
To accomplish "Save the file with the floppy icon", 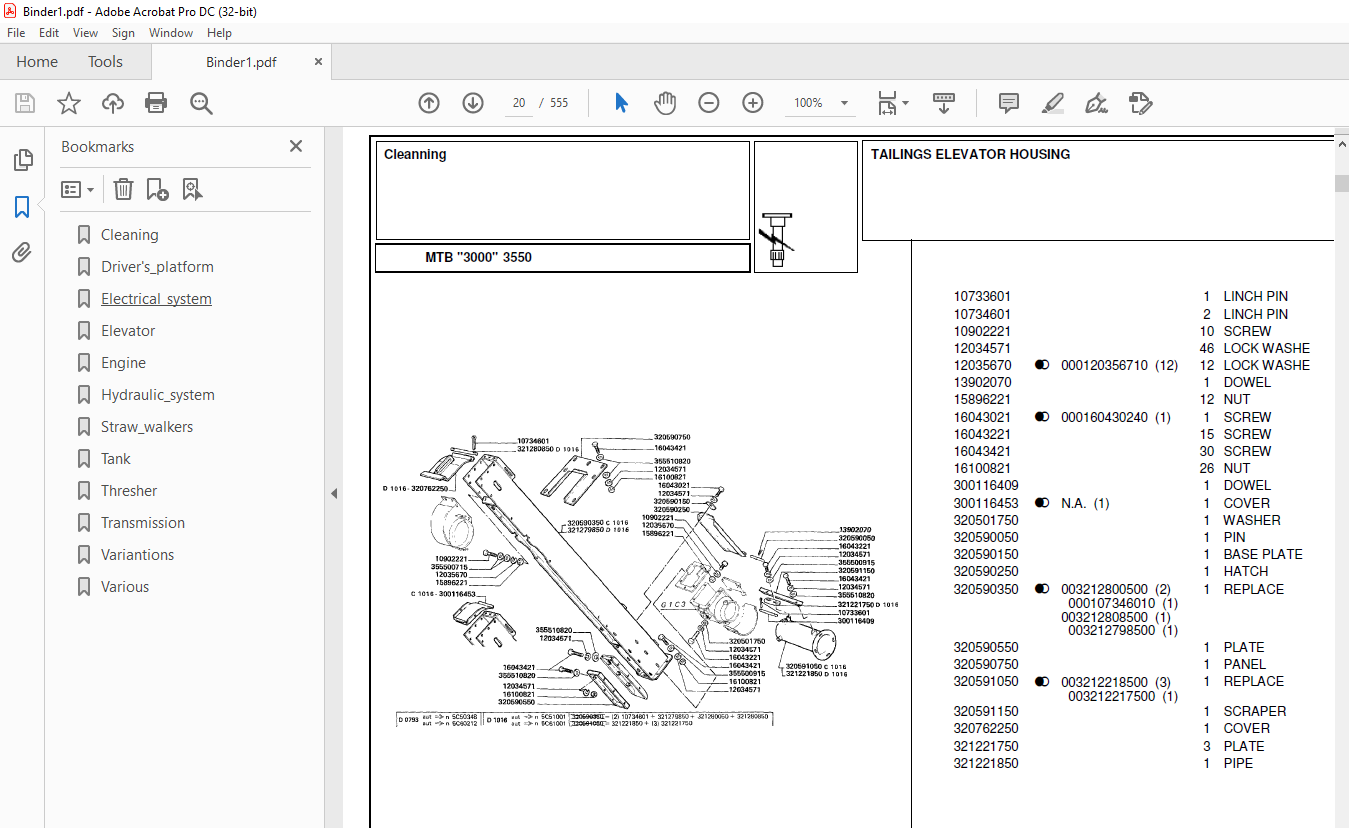I will click(x=25, y=103).
